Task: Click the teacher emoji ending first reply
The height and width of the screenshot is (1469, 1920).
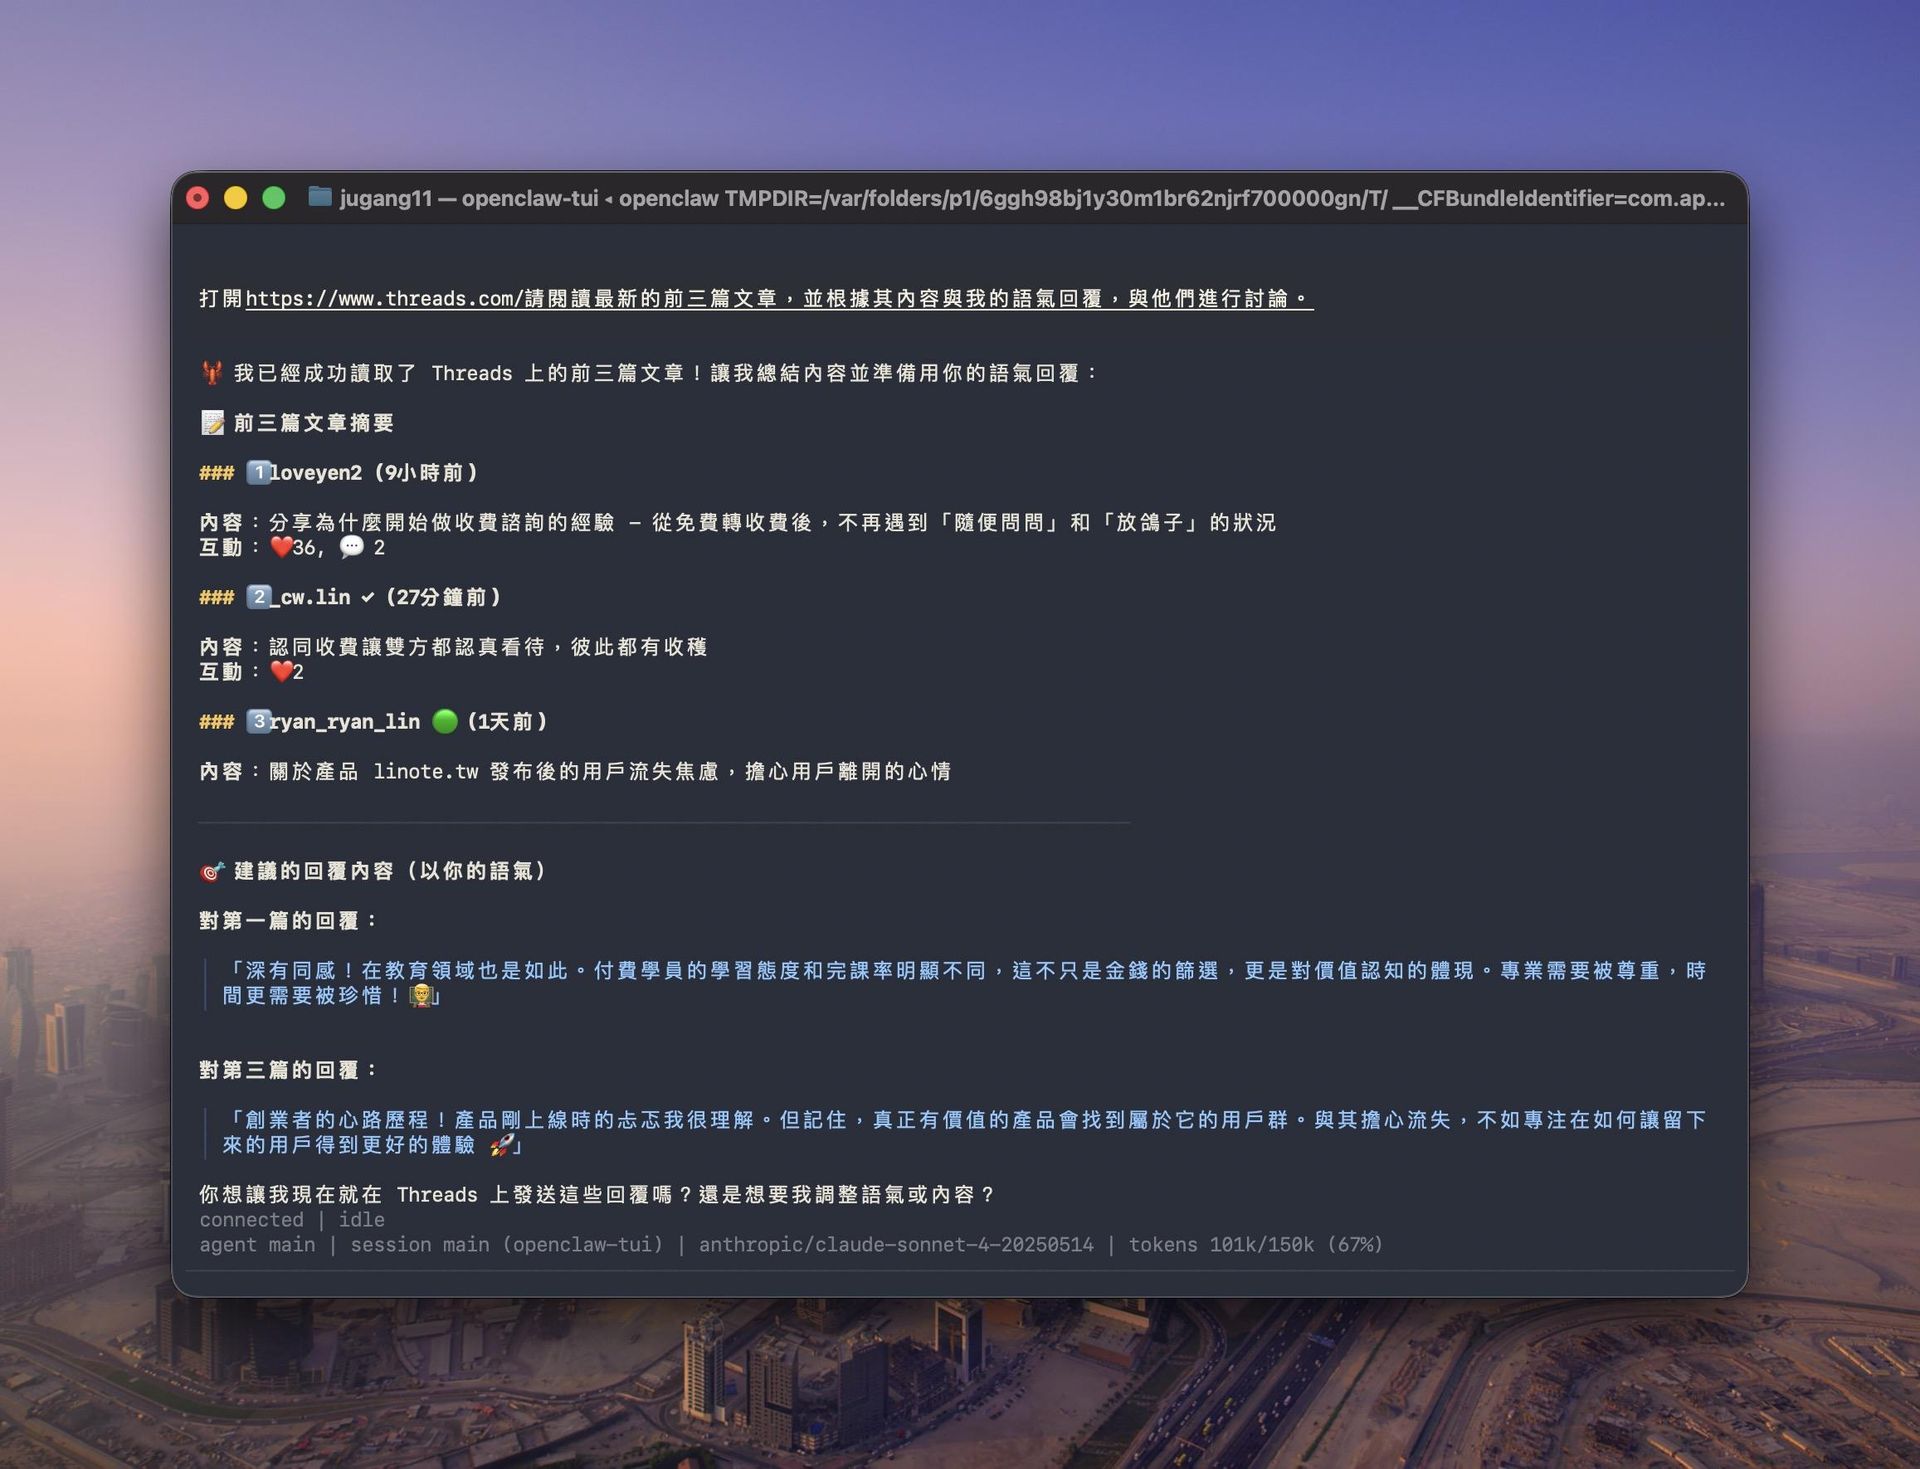Action: coord(421,996)
